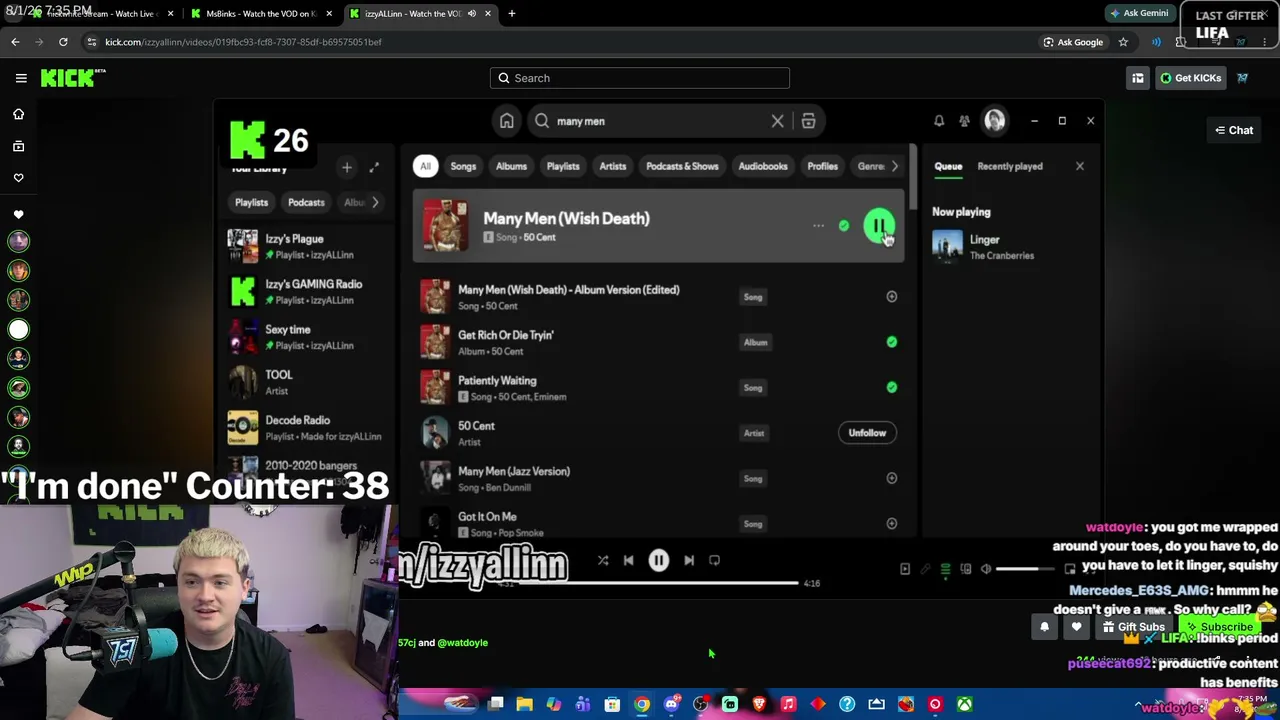Close the Spotify queue panel
The width and height of the screenshot is (1280, 720).
1080,166
